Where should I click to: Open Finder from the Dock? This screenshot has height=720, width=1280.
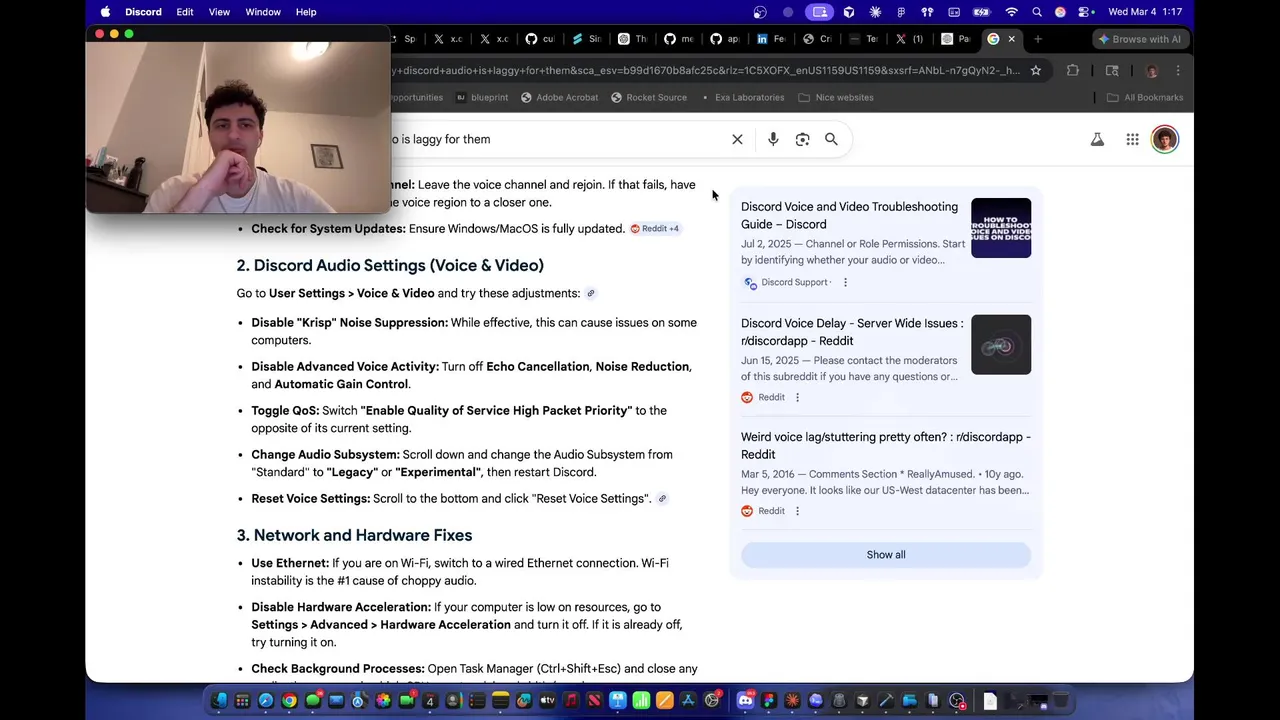point(219,701)
